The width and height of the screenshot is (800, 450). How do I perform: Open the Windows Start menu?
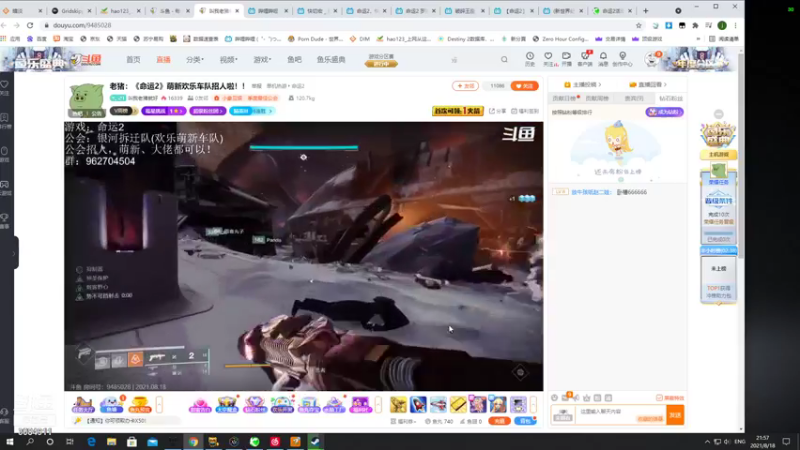coord(9,441)
